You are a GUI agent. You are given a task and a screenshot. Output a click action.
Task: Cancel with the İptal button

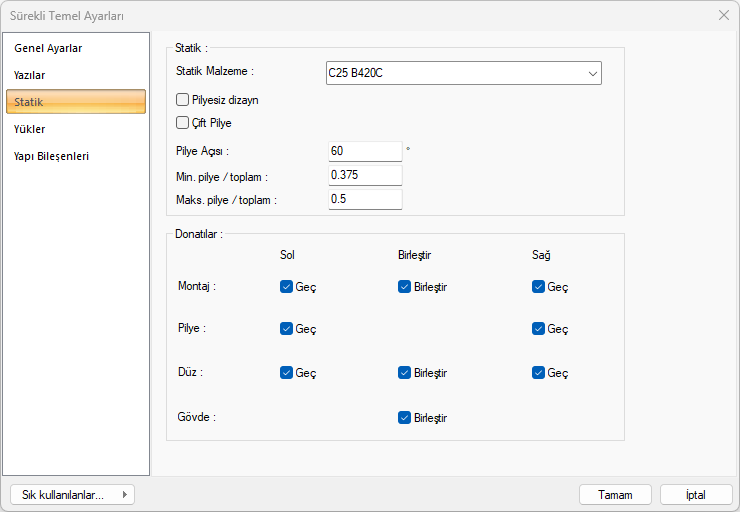[x=695, y=495]
